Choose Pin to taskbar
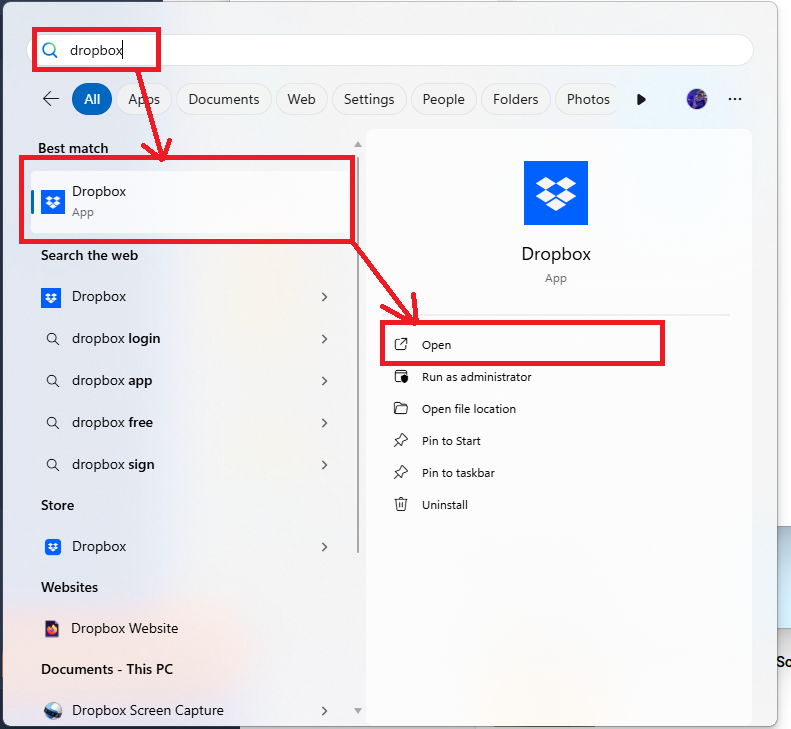Viewport: 791px width, 729px height. click(458, 473)
